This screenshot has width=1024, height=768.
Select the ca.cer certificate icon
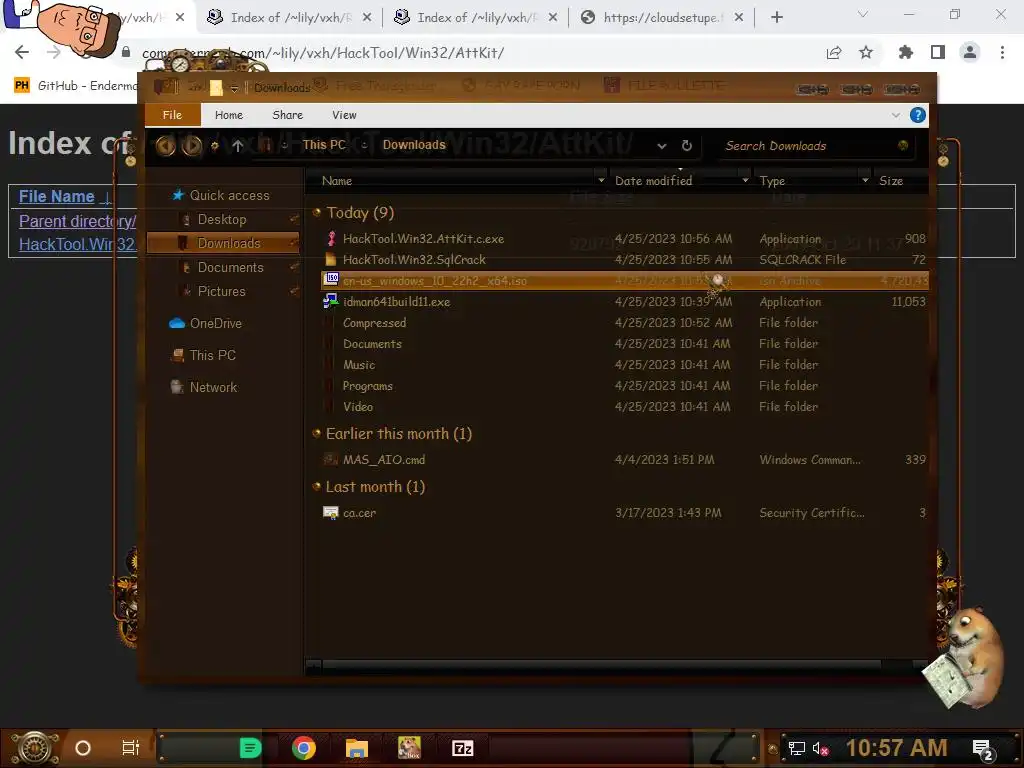(331, 513)
